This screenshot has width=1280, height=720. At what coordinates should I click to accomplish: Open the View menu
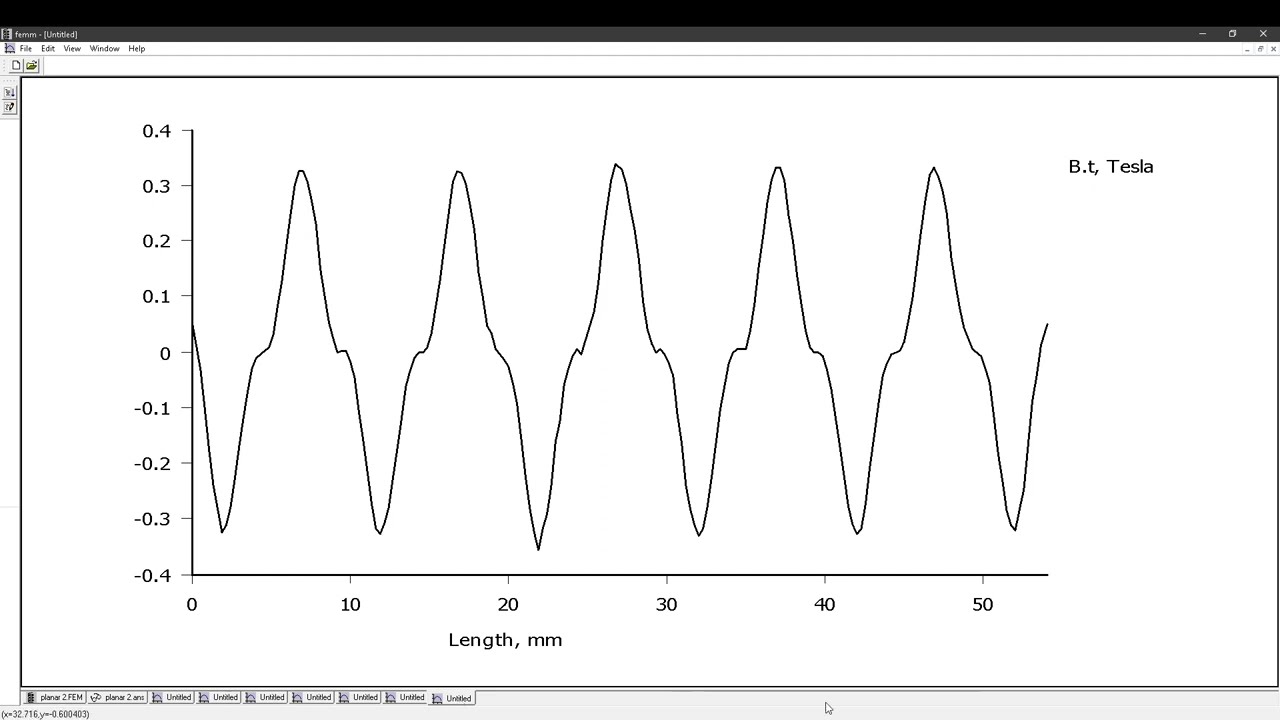pyautogui.click(x=72, y=48)
